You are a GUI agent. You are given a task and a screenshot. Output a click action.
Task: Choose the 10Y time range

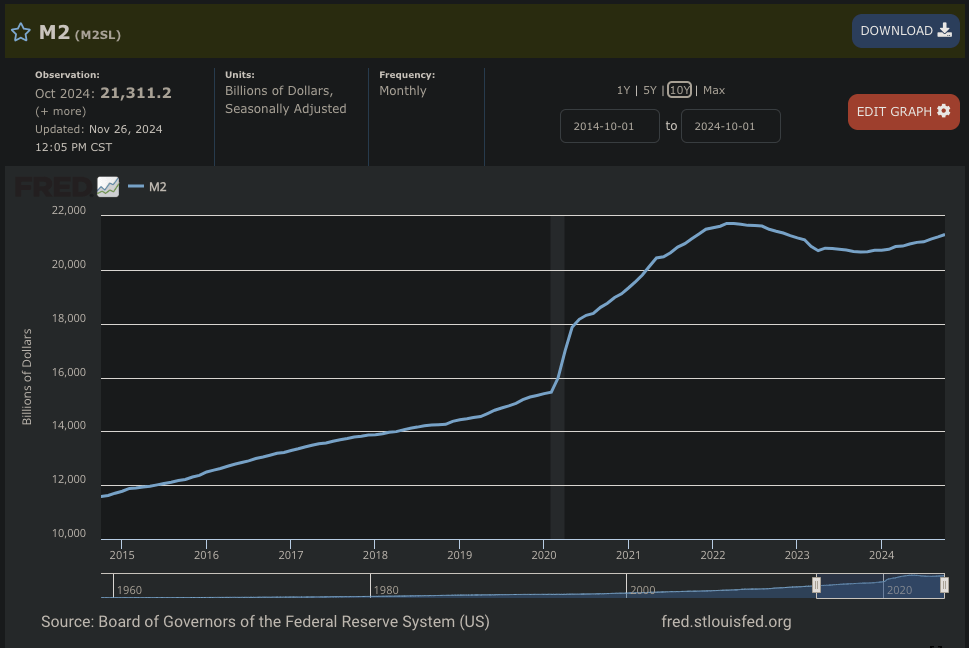click(x=679, y=90)
